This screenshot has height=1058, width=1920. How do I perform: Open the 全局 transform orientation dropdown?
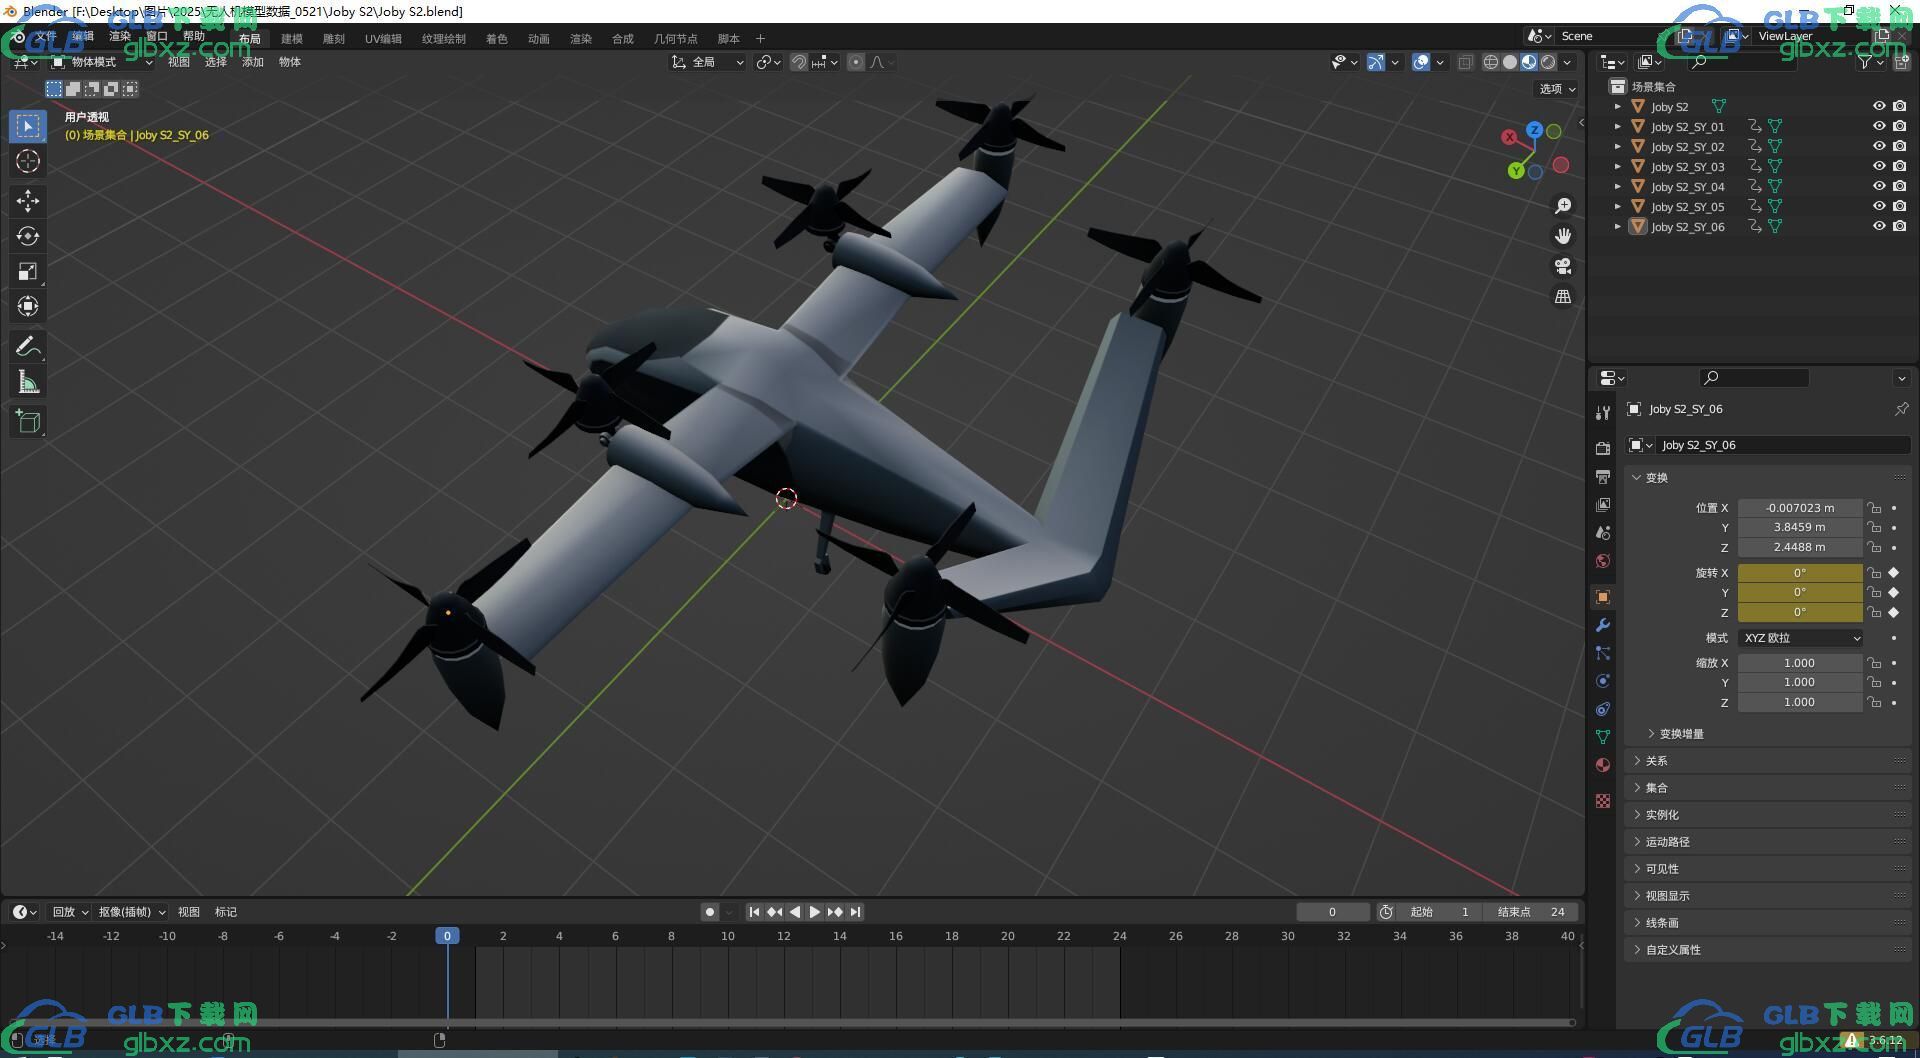(708, 62)
